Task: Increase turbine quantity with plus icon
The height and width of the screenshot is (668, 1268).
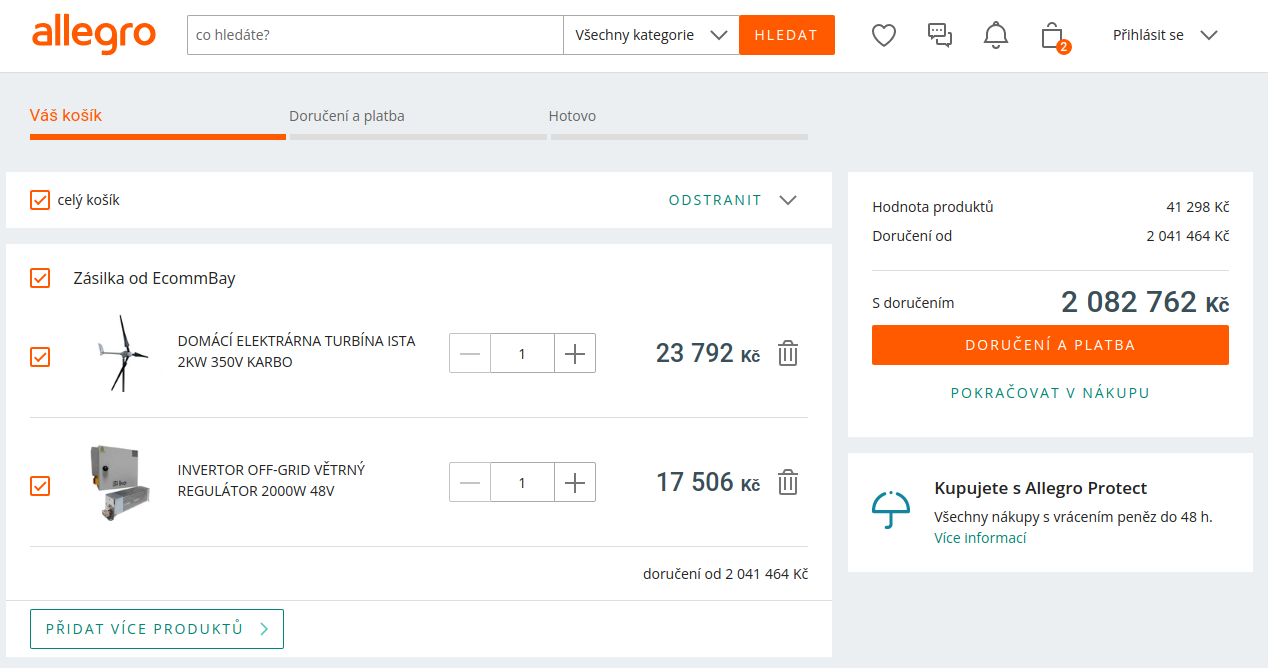Action: [x=575, y=353]
